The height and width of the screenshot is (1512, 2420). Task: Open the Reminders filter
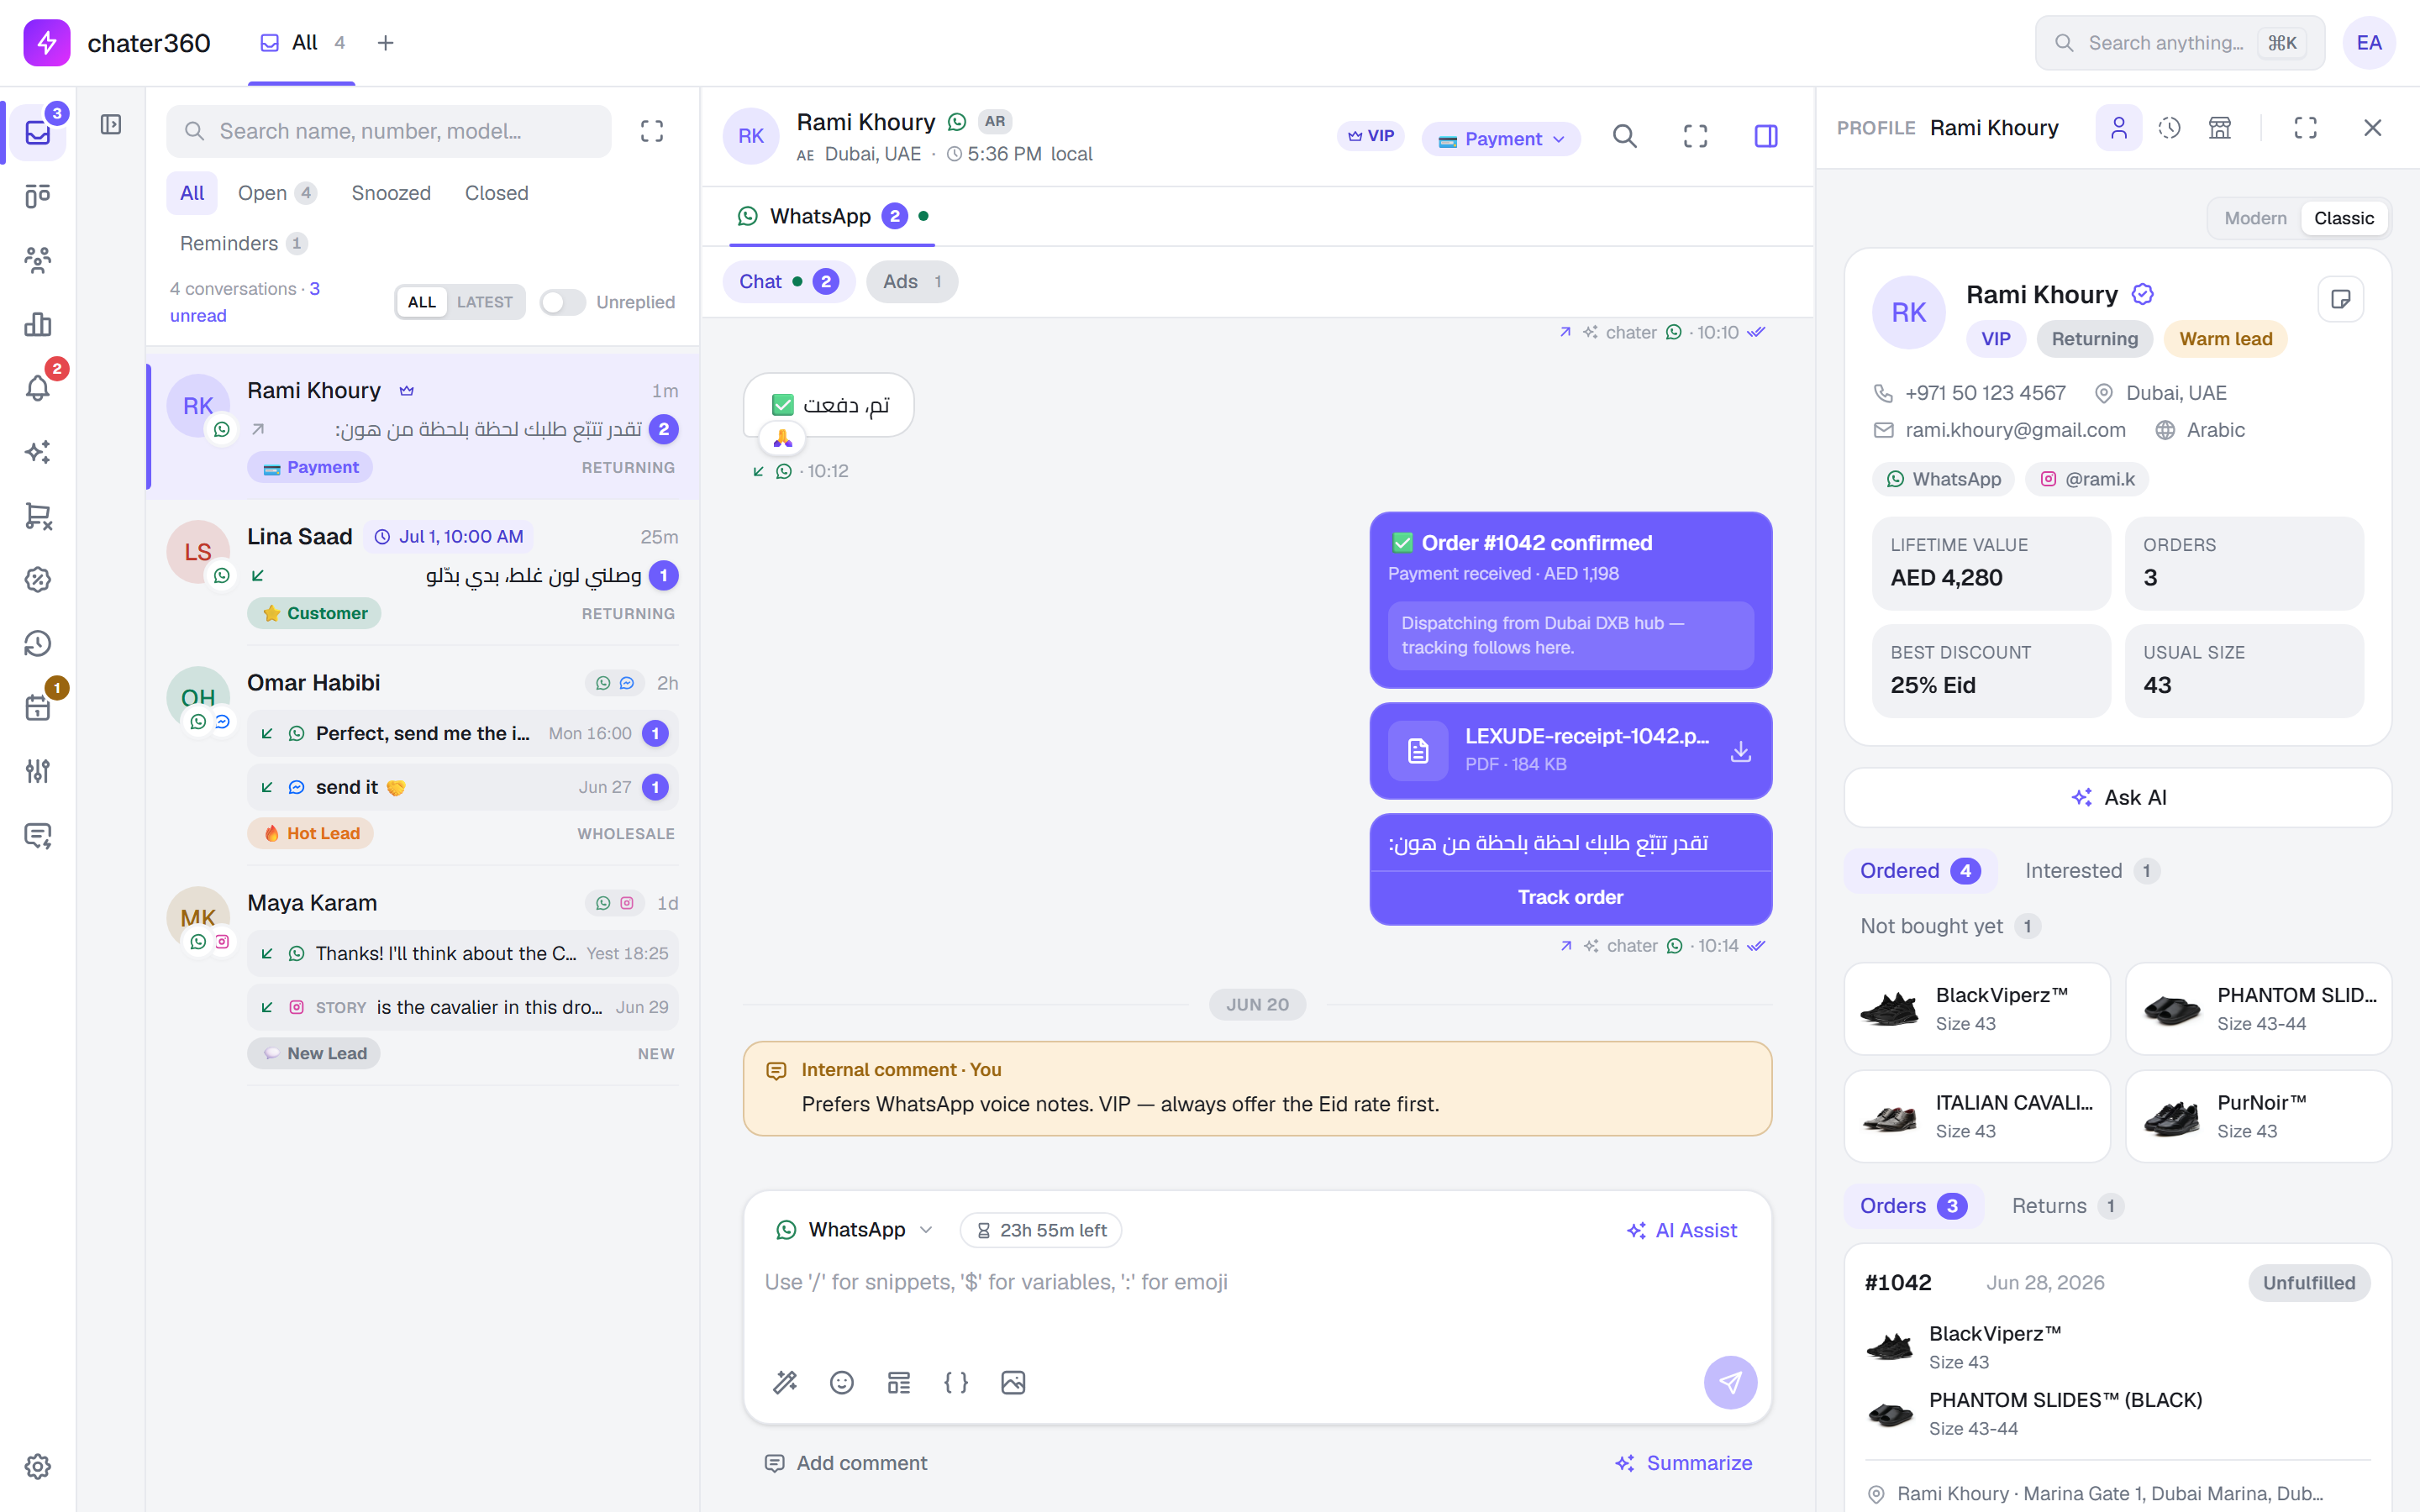click(x=243, y=243)
